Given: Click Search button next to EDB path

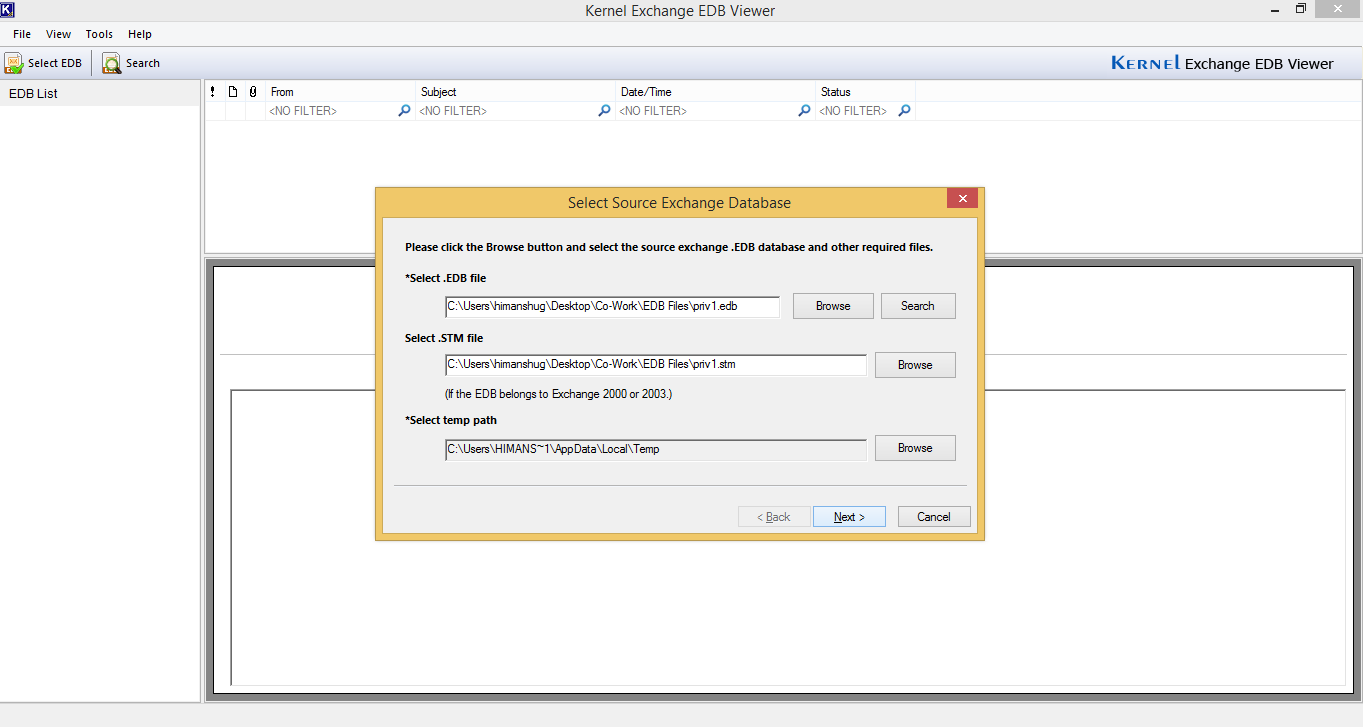Looking at the screenshot, I should pos(918,306).
